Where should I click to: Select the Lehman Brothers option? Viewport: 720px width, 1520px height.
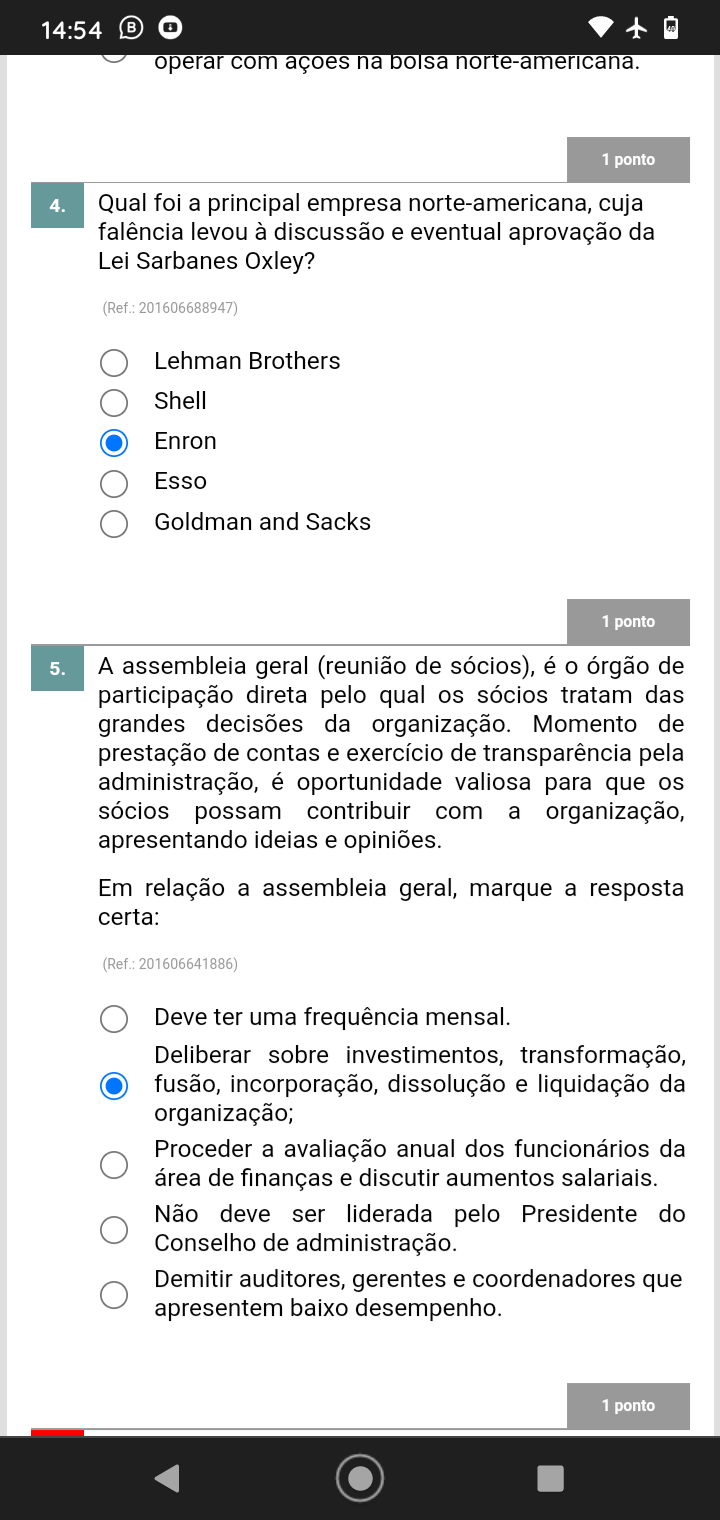tap(114, 362)
